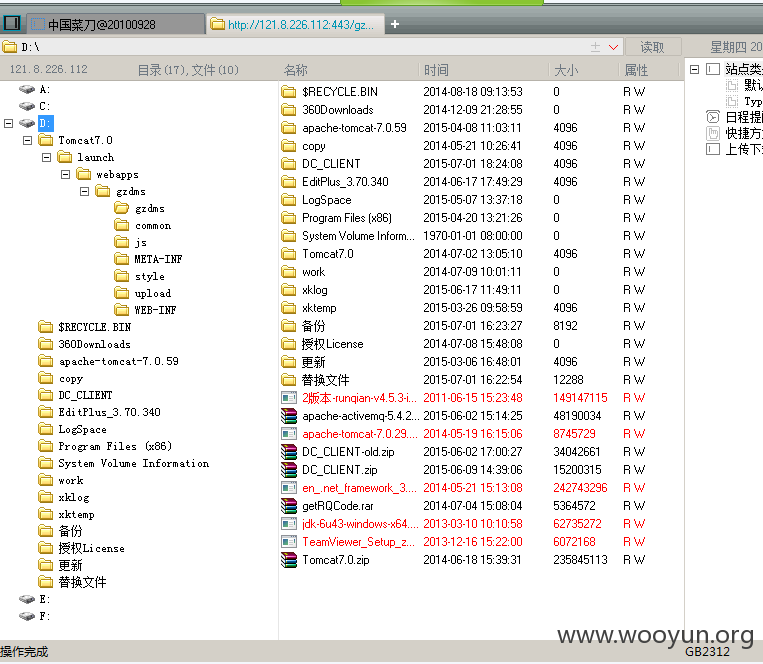The image size is (763, 664).
Task: Select apache-tomcat-7.0.29 executable icon
Action: click(x=289, y=433)
